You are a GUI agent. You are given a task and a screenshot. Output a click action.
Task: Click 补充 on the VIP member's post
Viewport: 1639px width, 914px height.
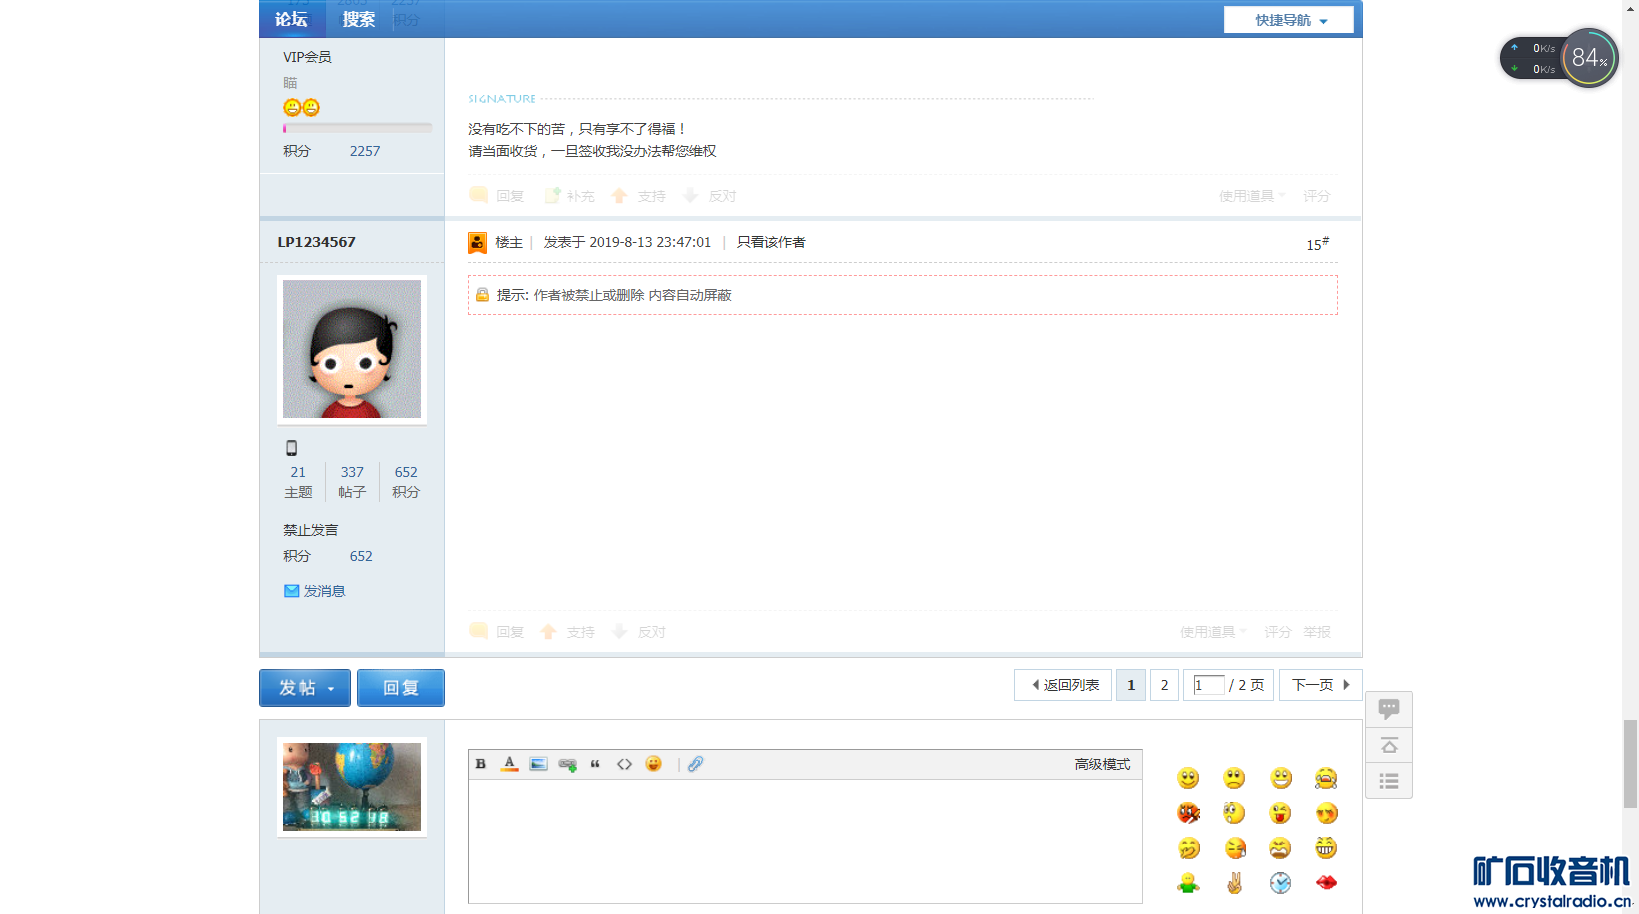[569, 196]
